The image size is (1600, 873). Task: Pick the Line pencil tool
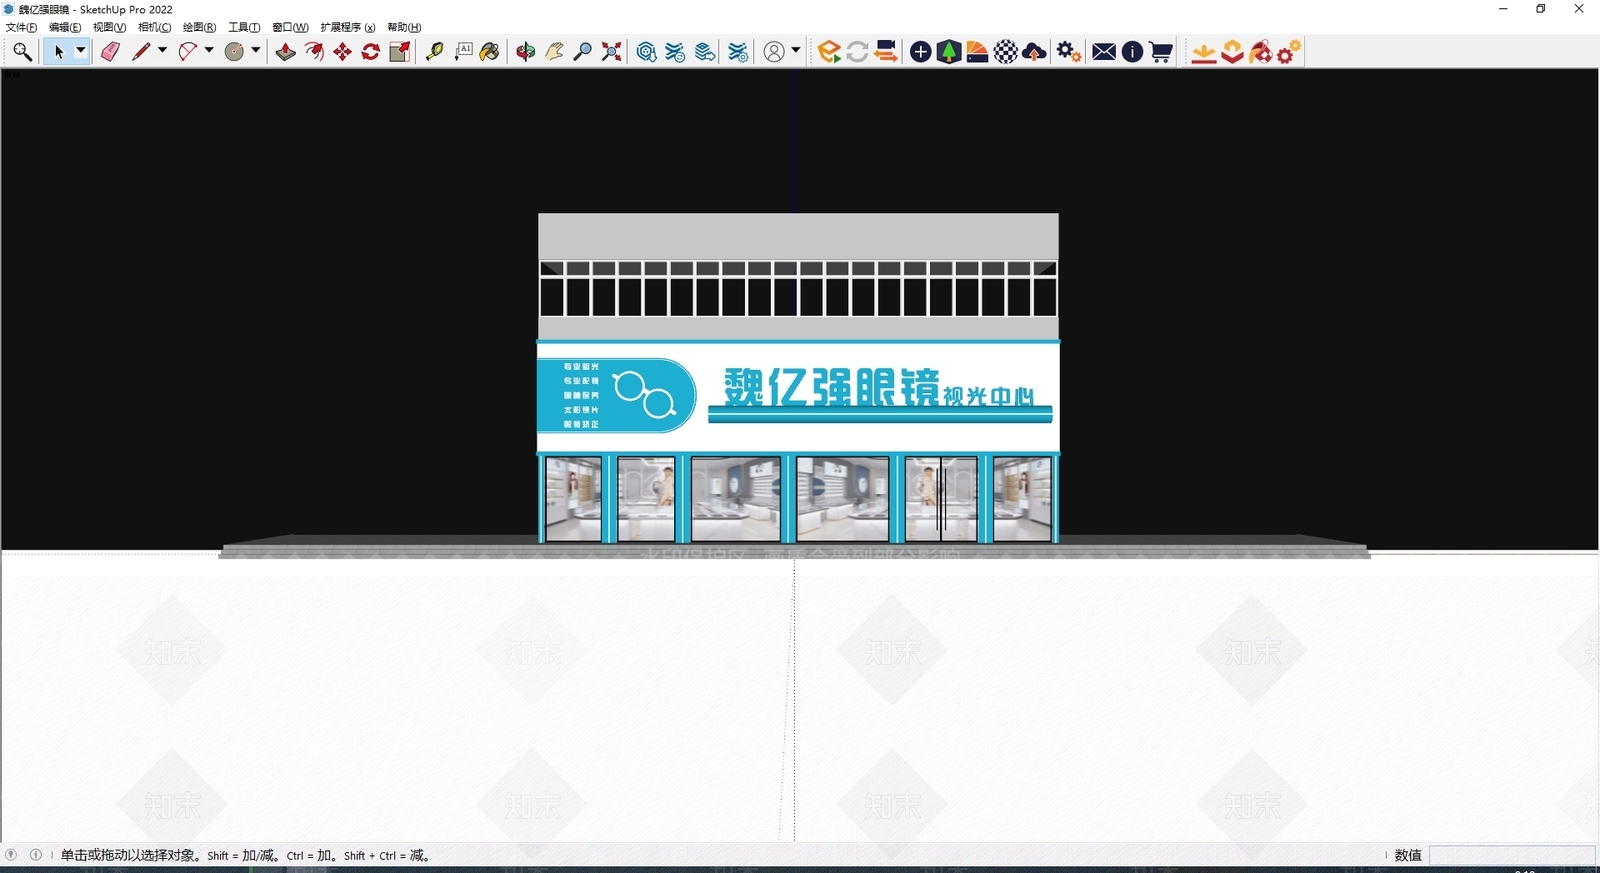pos(141,52)
